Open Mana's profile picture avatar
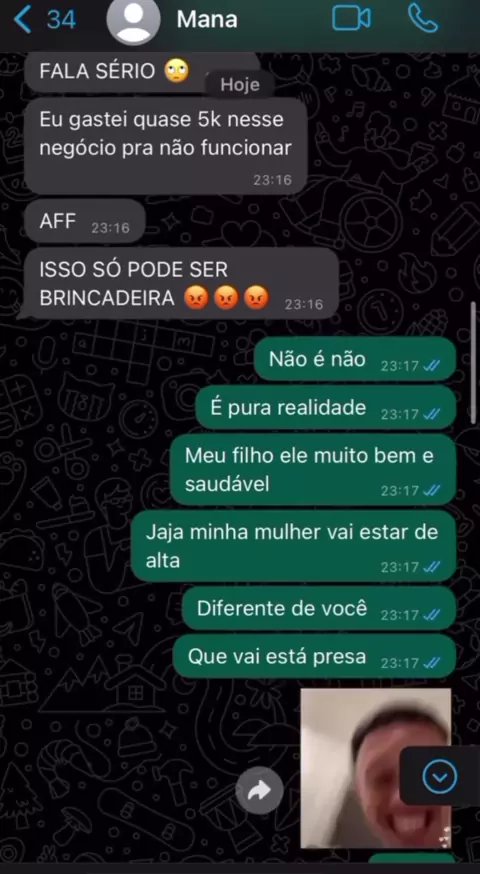 [x=133, y=20]
